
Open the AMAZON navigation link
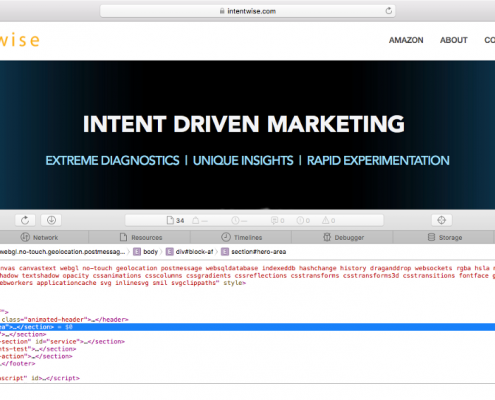pos(406,40)
